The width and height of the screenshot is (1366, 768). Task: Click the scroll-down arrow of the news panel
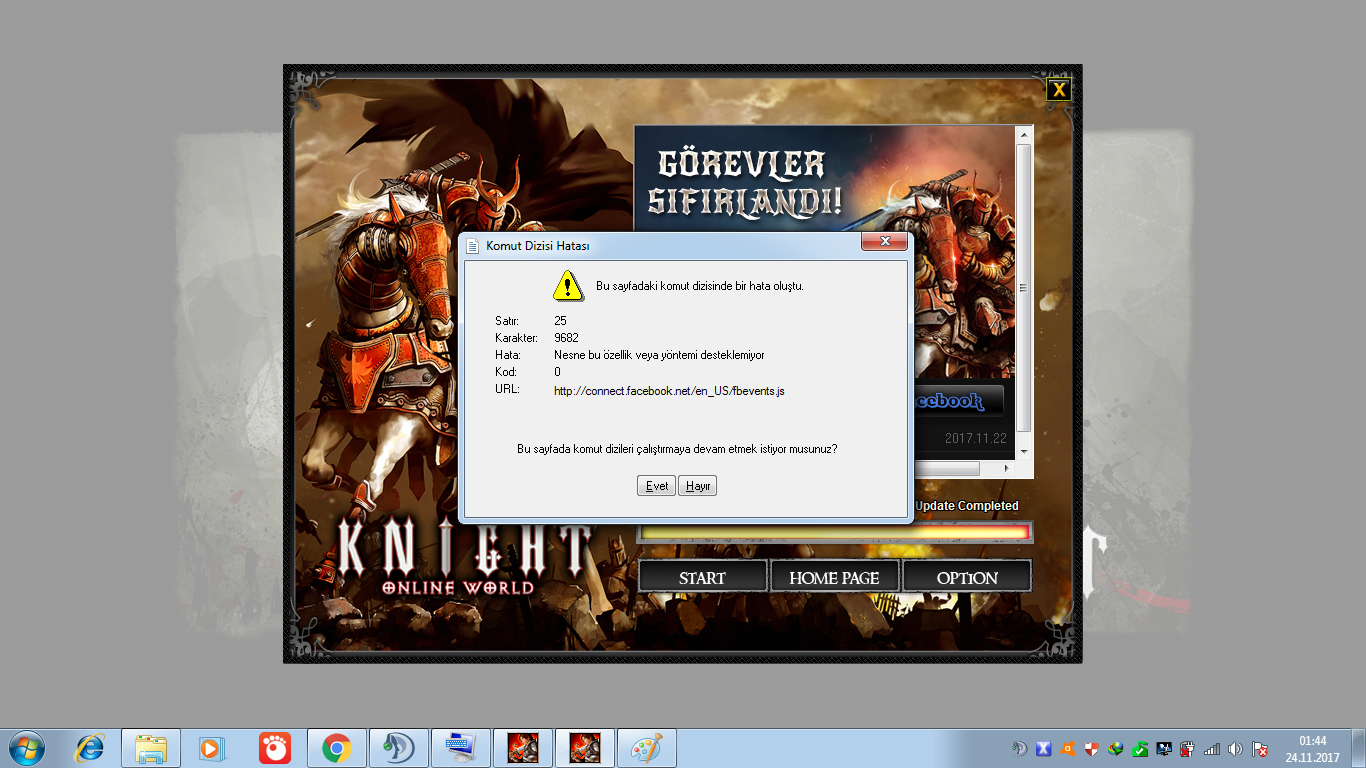coord(1023,452)
